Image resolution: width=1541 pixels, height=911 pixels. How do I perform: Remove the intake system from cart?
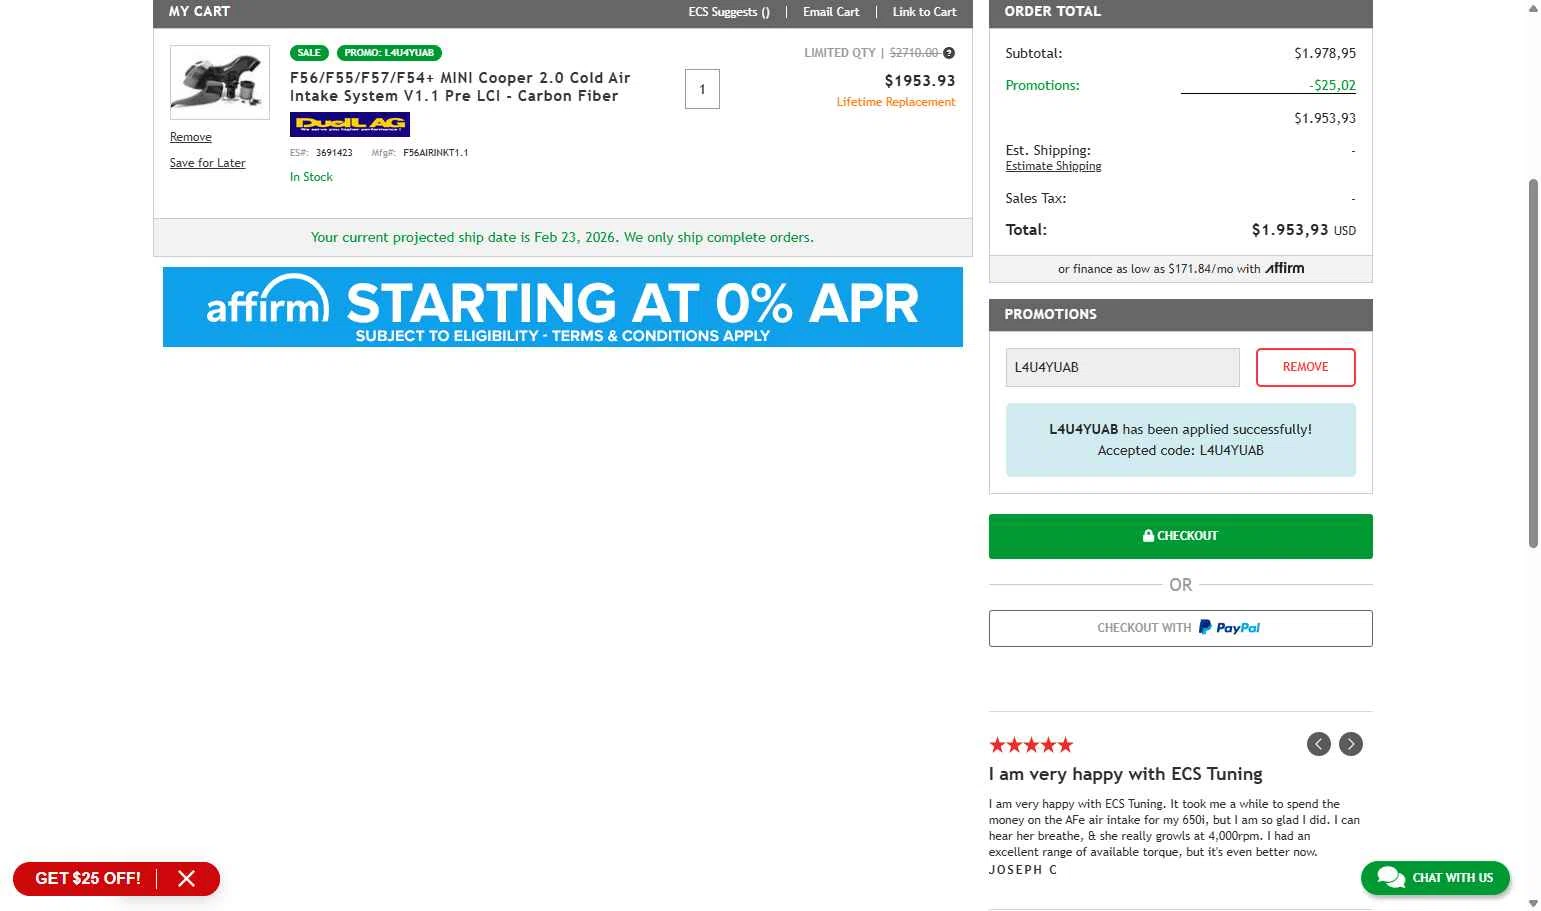tap(190, 137)
